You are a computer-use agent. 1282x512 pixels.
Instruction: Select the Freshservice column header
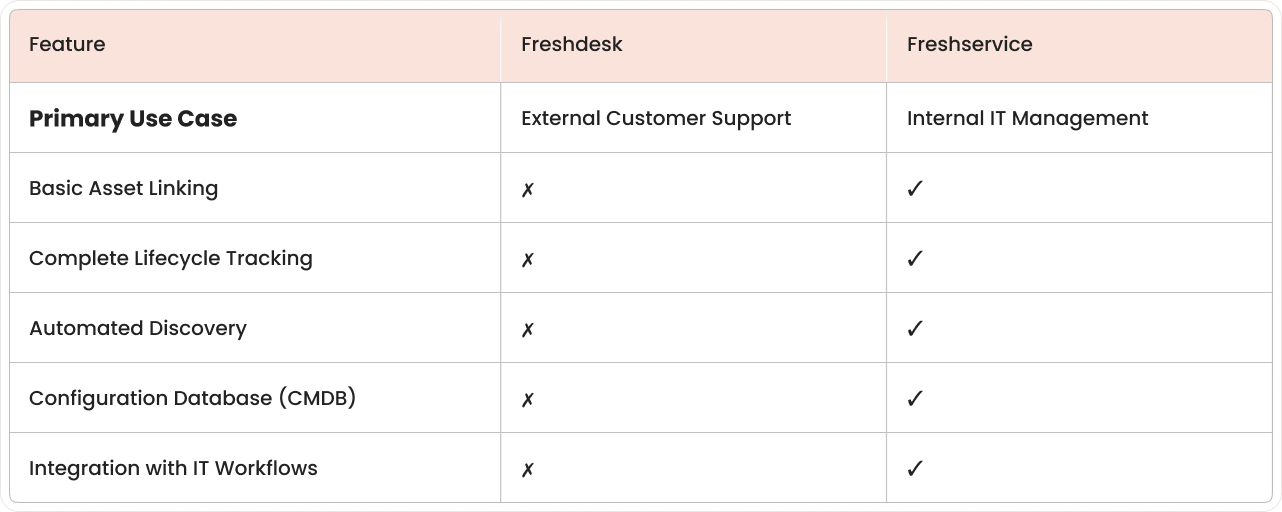(x=970, y=44)
